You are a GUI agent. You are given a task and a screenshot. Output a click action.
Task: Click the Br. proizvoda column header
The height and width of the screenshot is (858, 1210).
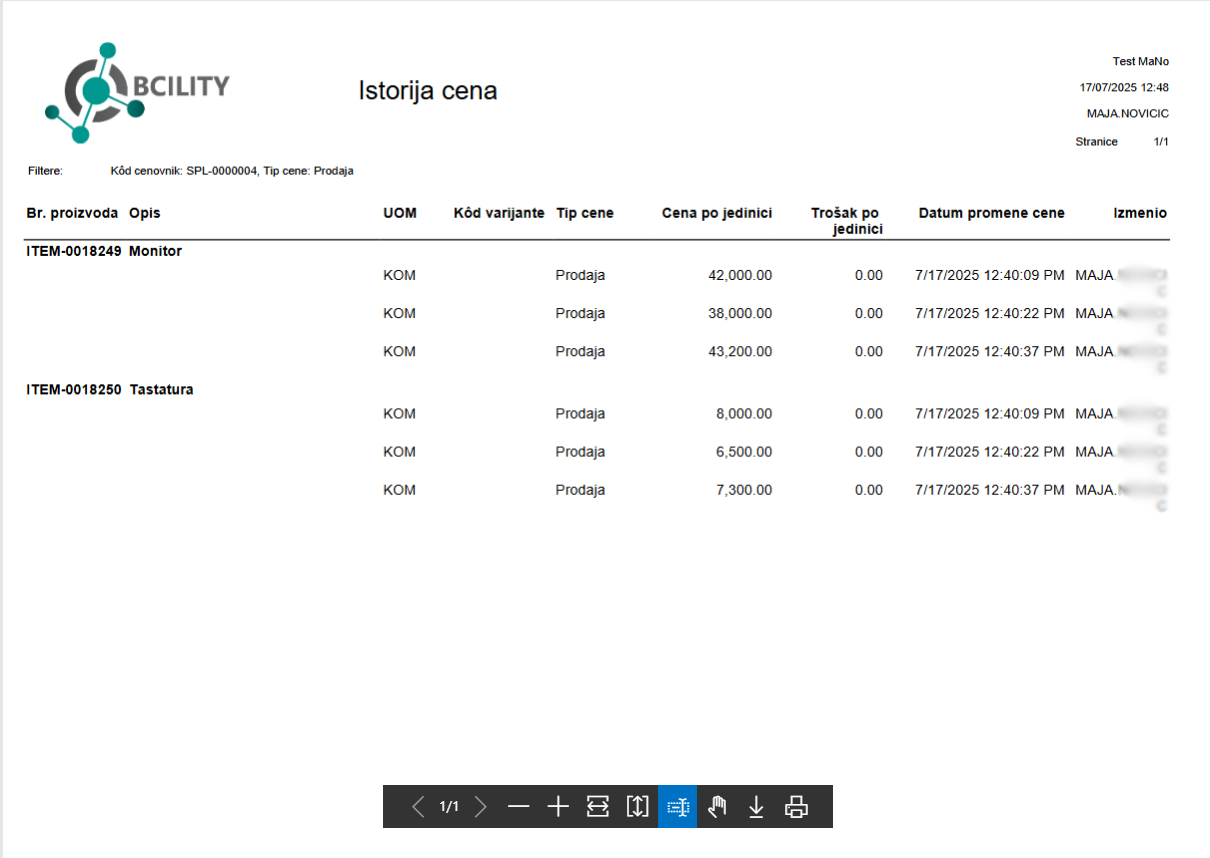click(x=72, y=213)
